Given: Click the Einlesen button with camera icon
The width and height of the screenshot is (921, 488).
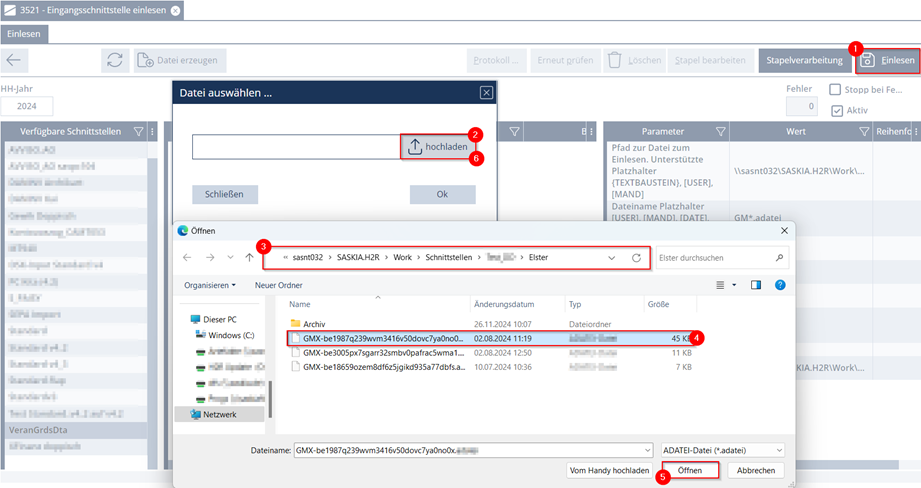Looking at the screenshot, I should point(888,60).
